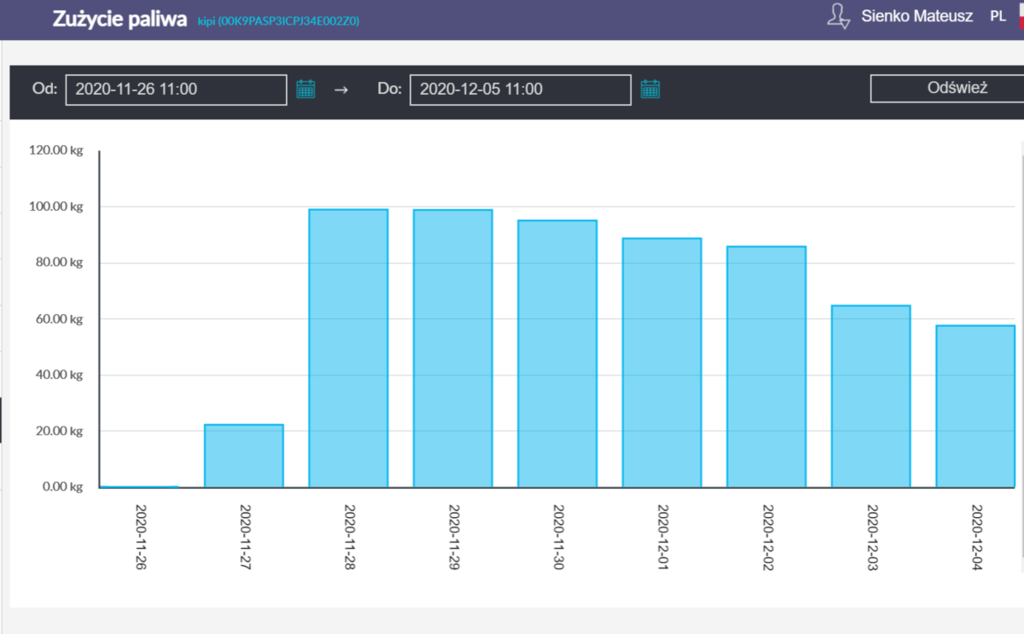
Task: Select the bar for 2020-12-01
Action: 662,362
